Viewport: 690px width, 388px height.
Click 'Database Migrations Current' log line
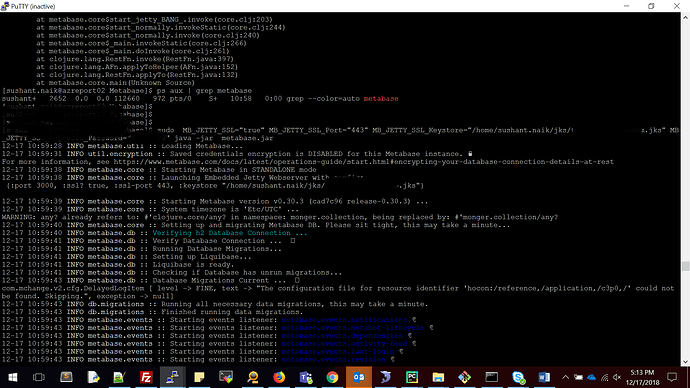pyautogui.click(x=150, y=280)
